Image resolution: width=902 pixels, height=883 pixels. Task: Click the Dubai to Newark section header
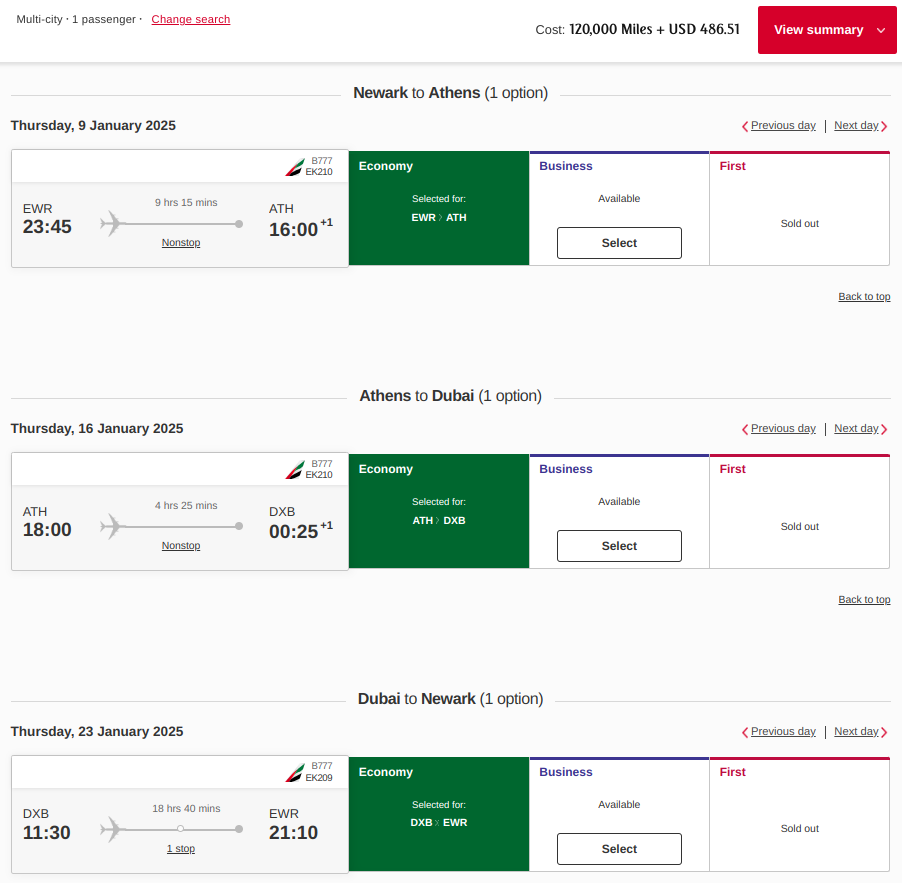pyautogui.click(x=450, y=698)
